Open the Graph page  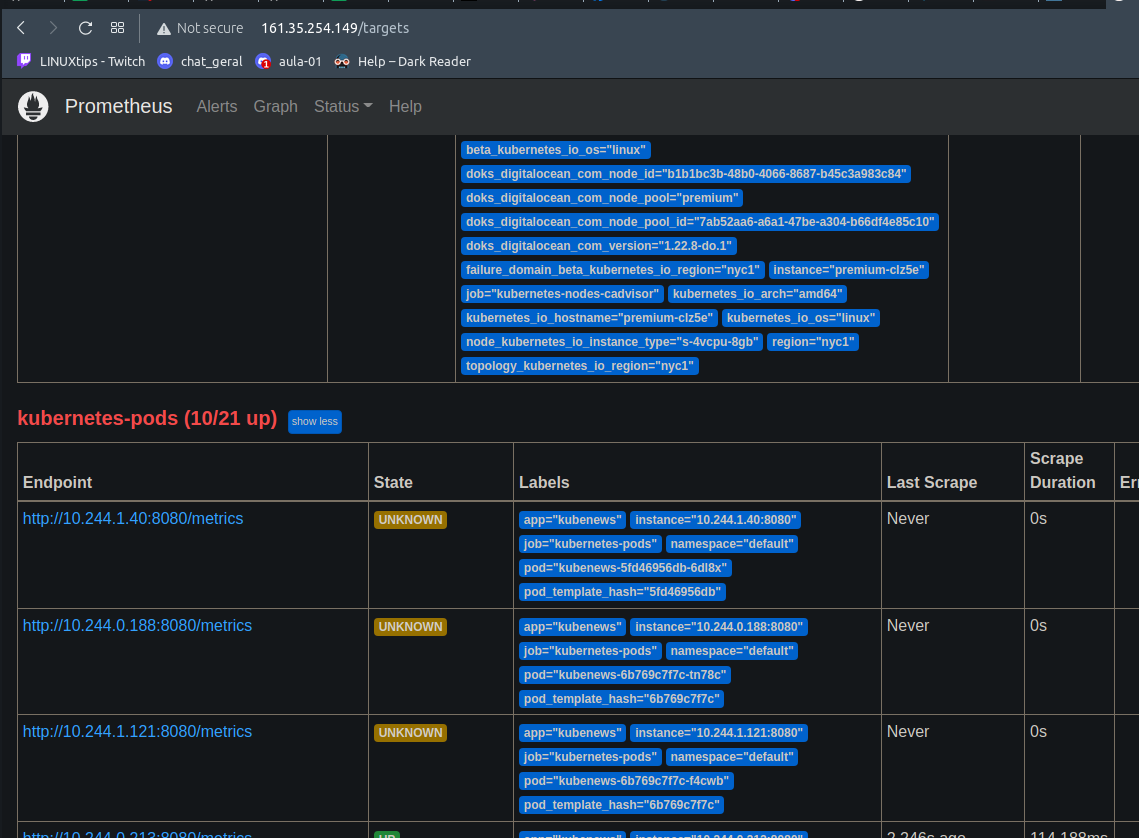point(275,107)
